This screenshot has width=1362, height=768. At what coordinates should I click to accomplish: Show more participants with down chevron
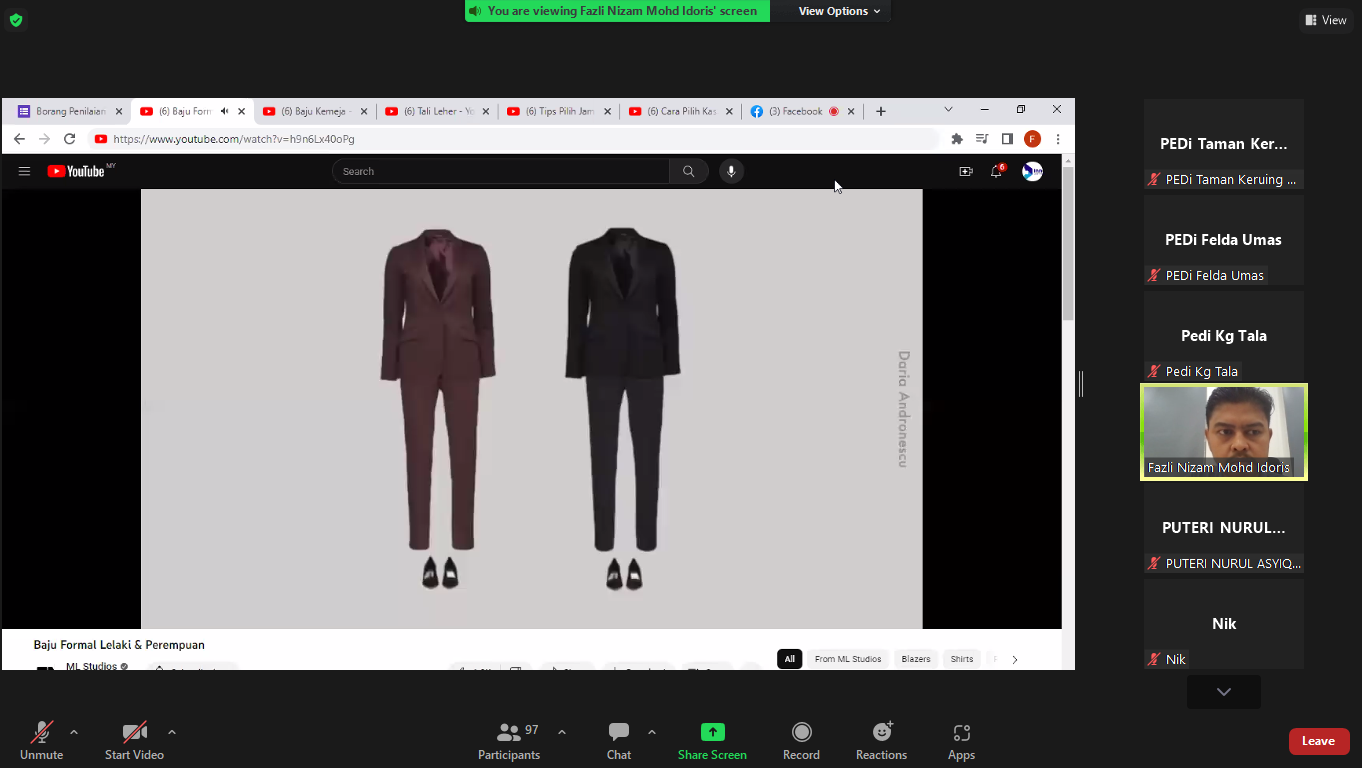(x=1223, y=692)
